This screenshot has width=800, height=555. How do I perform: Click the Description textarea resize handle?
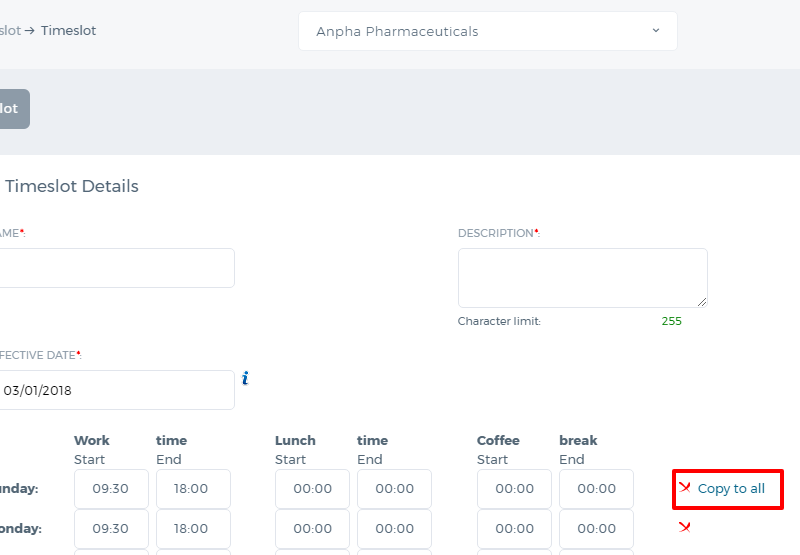coord(702,302)
